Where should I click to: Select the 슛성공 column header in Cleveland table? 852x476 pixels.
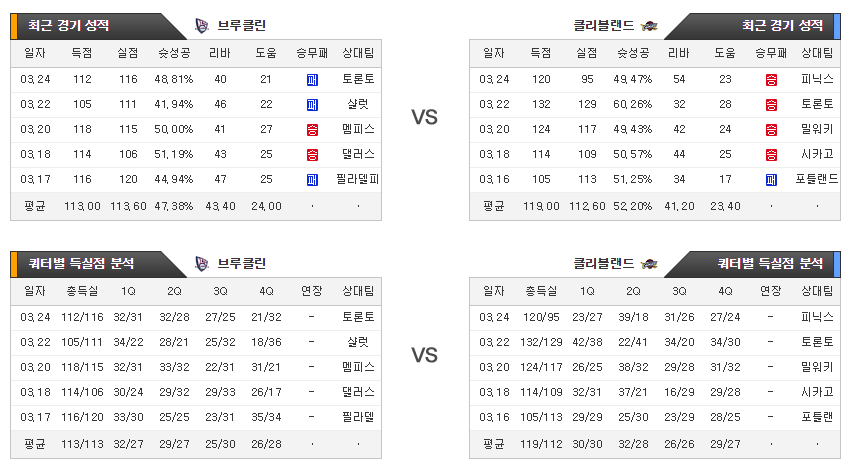633,53
